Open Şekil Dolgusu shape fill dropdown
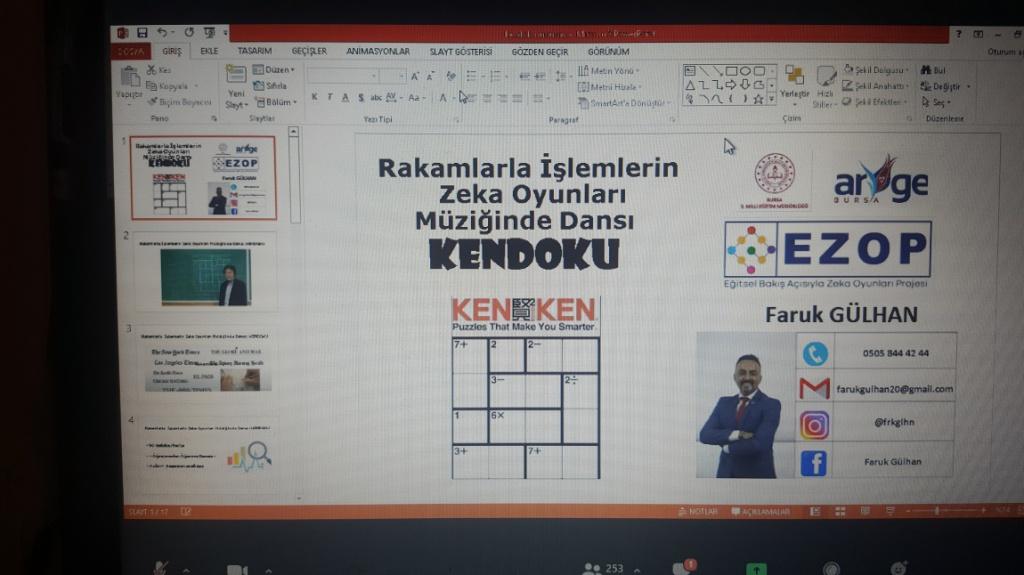The height and width of the screenshot is (575, 1024). [877, 70]
